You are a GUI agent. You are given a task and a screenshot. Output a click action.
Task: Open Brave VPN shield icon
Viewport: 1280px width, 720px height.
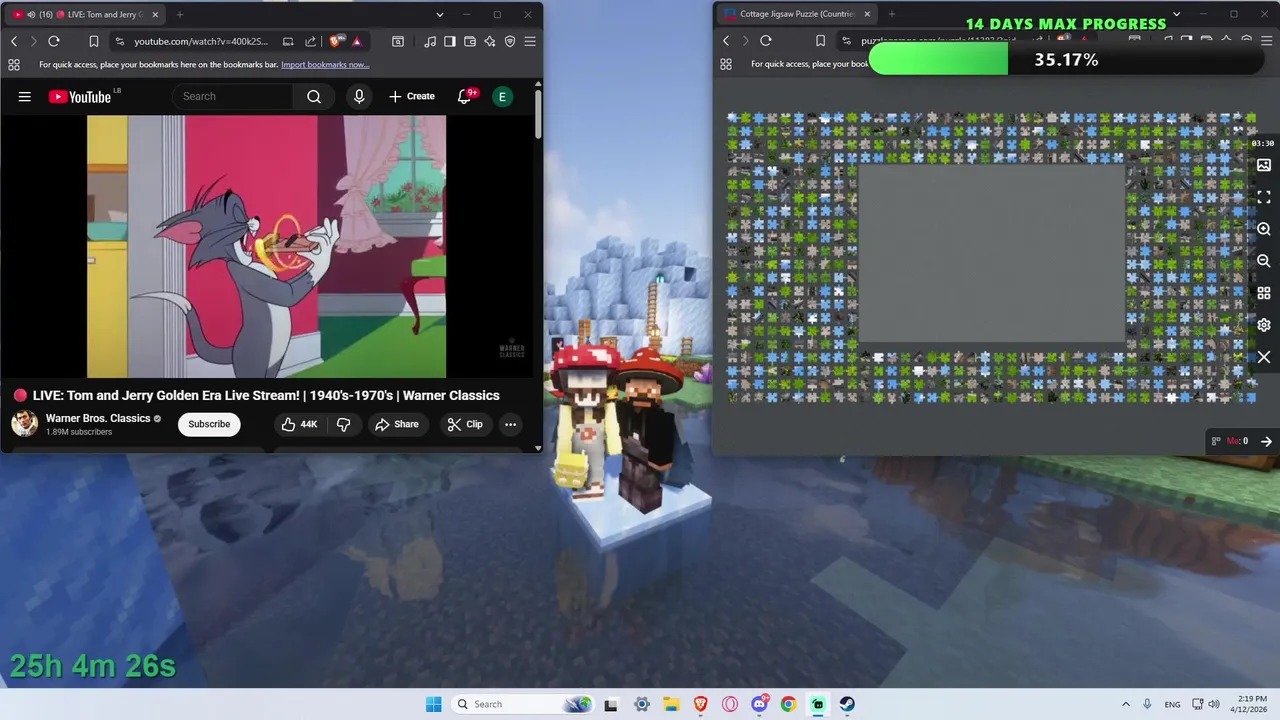tap(510, 41)
